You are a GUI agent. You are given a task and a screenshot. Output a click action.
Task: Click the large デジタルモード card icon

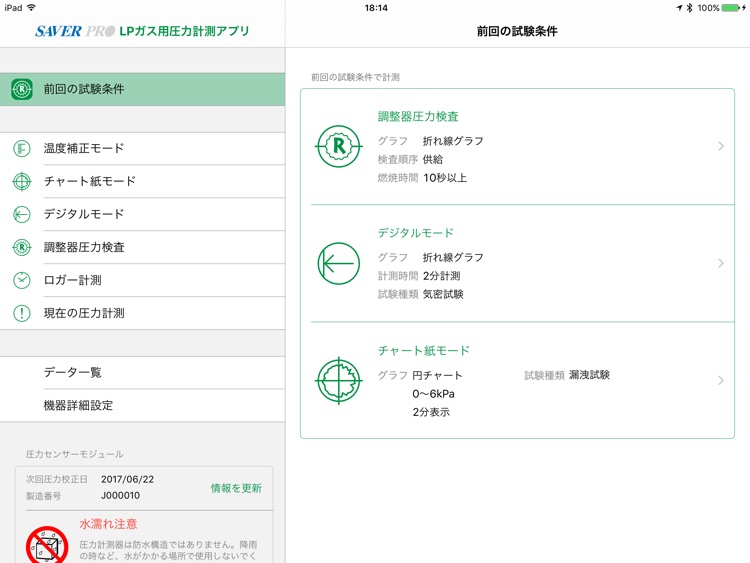click(339, 264)
